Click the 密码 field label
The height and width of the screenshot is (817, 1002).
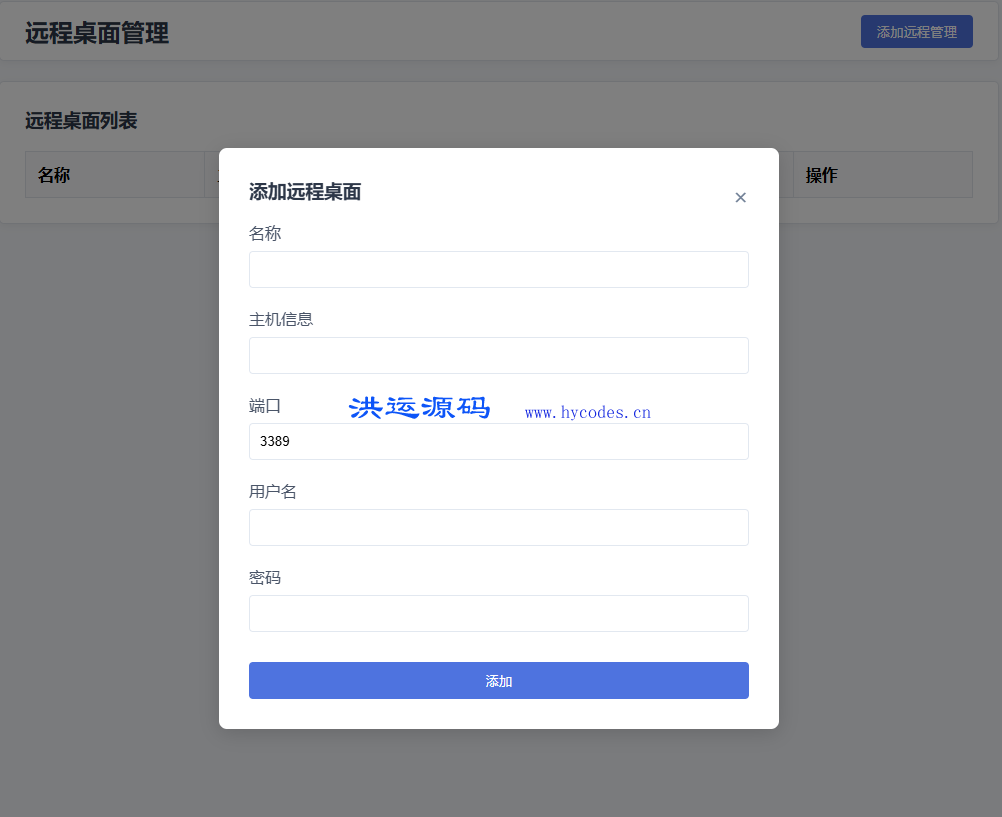point(265,577)
